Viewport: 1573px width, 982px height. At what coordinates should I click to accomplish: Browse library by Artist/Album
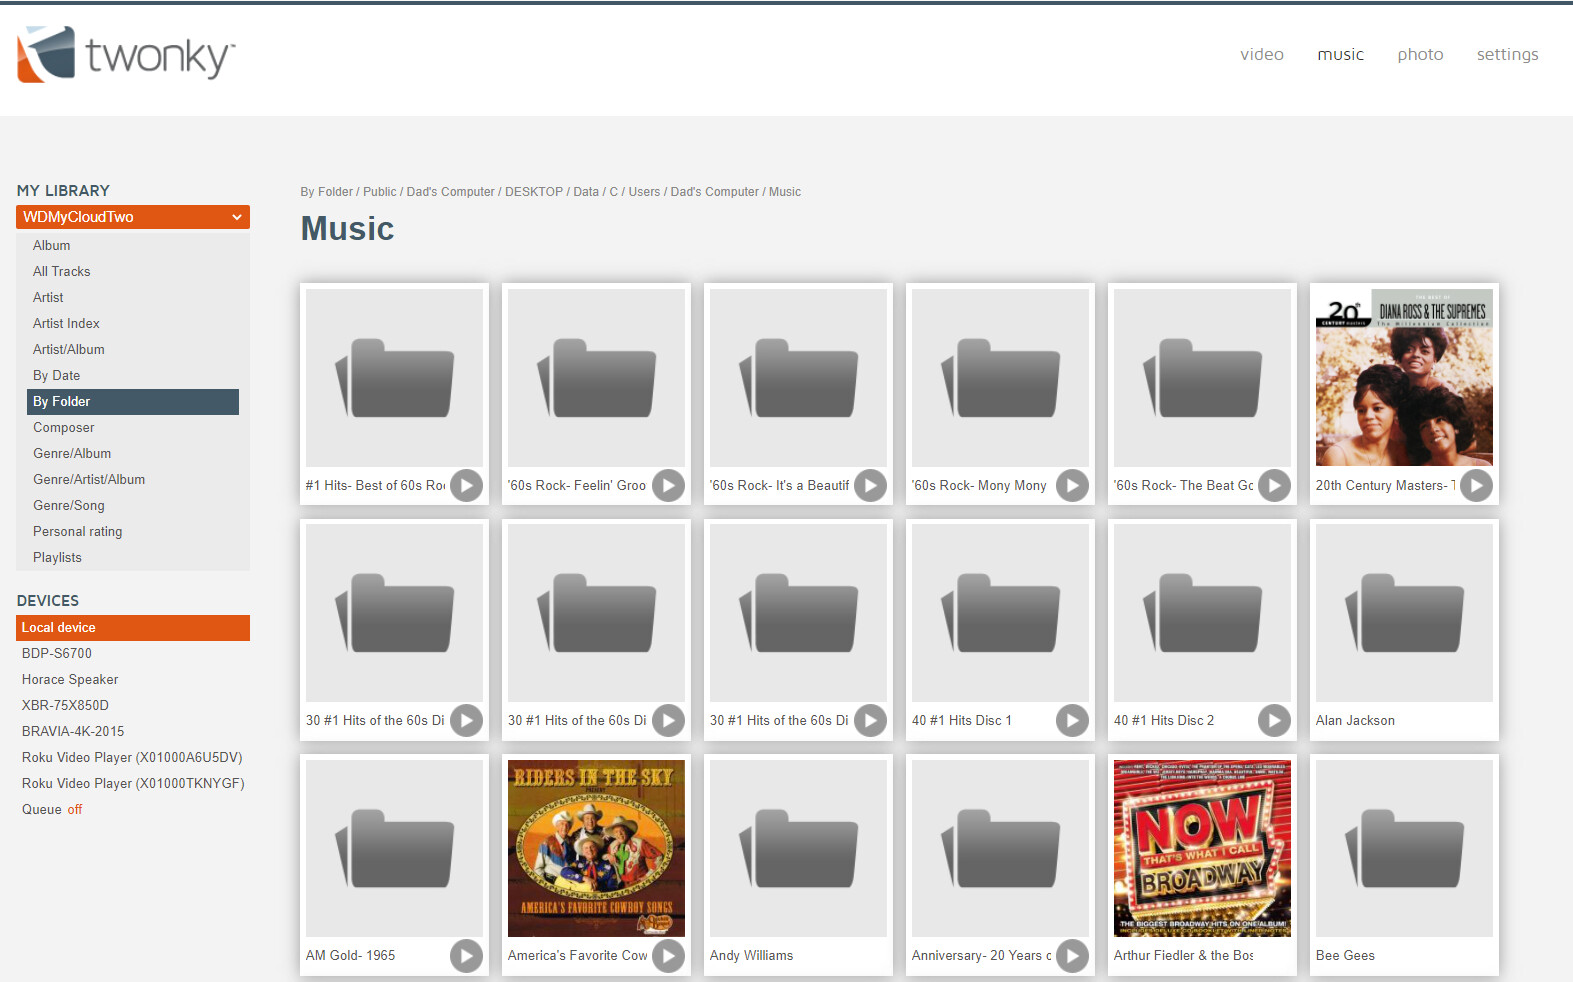point(69,350)
